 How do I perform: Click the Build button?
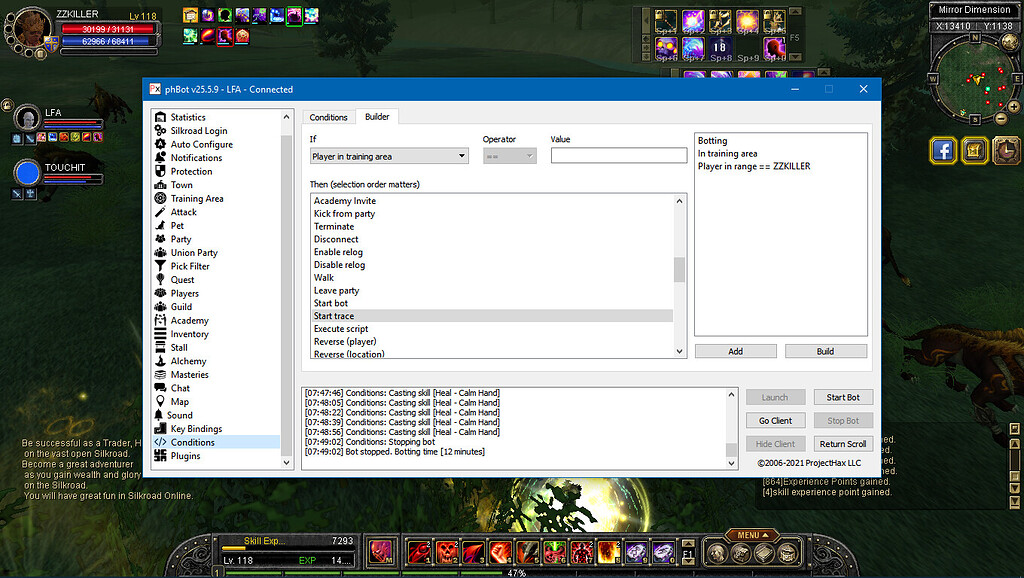point(825,351)
